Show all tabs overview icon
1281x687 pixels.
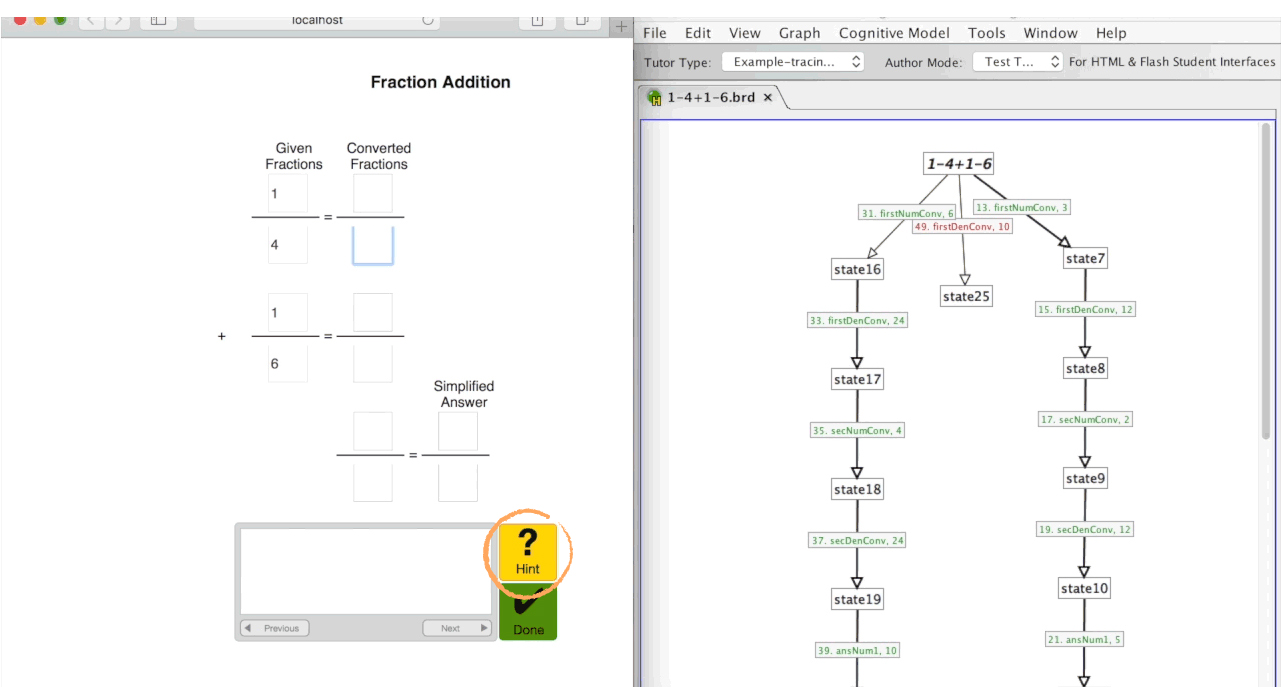[x=581, y=20]
